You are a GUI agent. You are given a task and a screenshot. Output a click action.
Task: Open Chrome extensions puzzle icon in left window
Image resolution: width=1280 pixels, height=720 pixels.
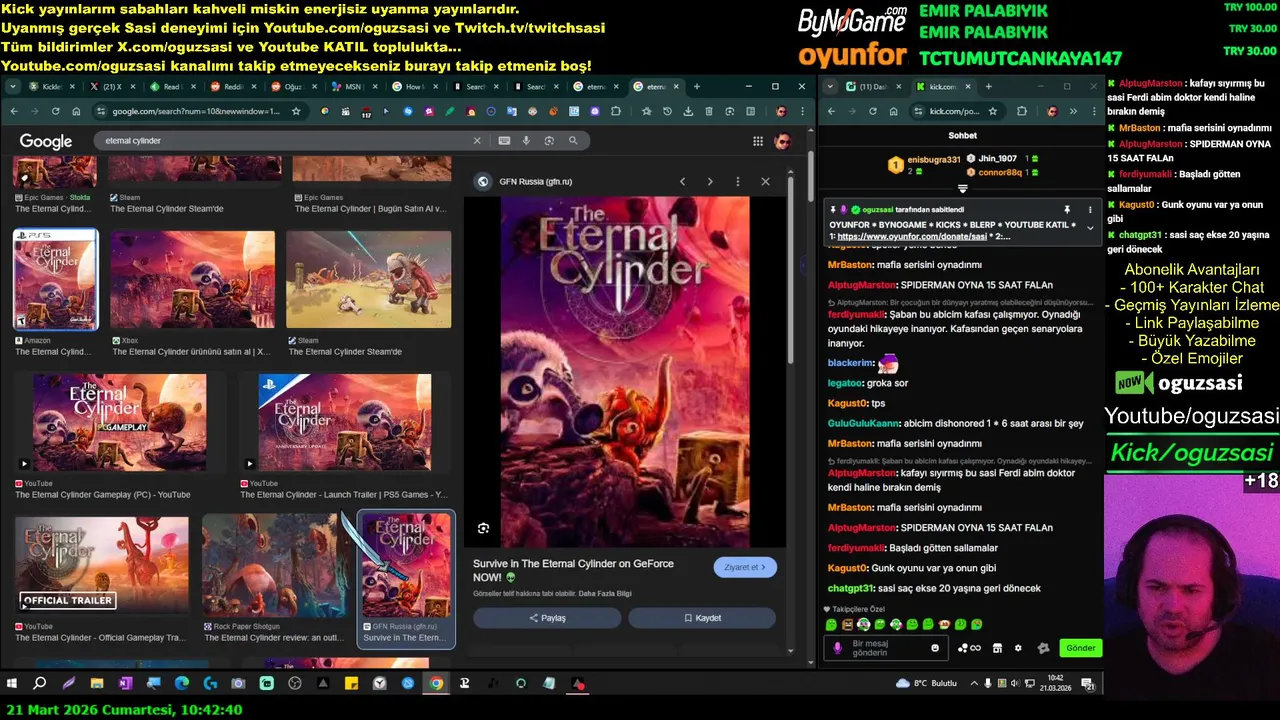[616, 111]
